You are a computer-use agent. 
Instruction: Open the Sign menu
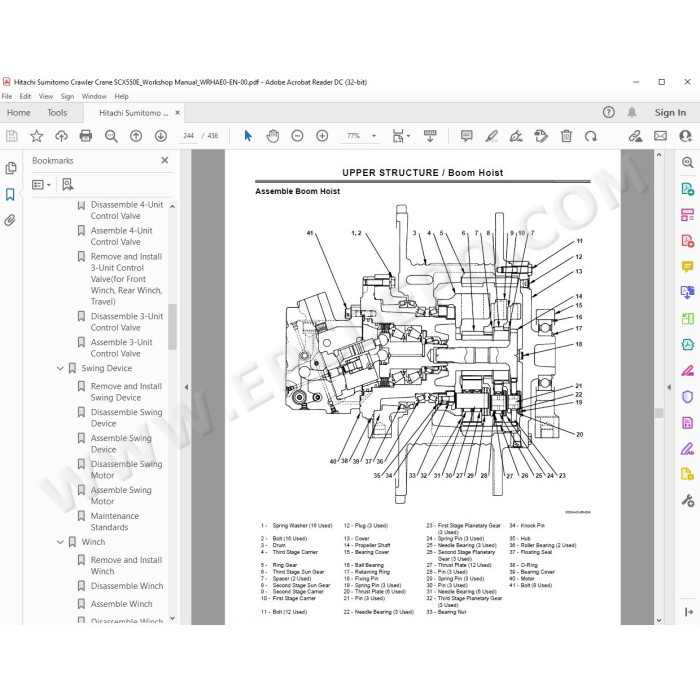67,96
